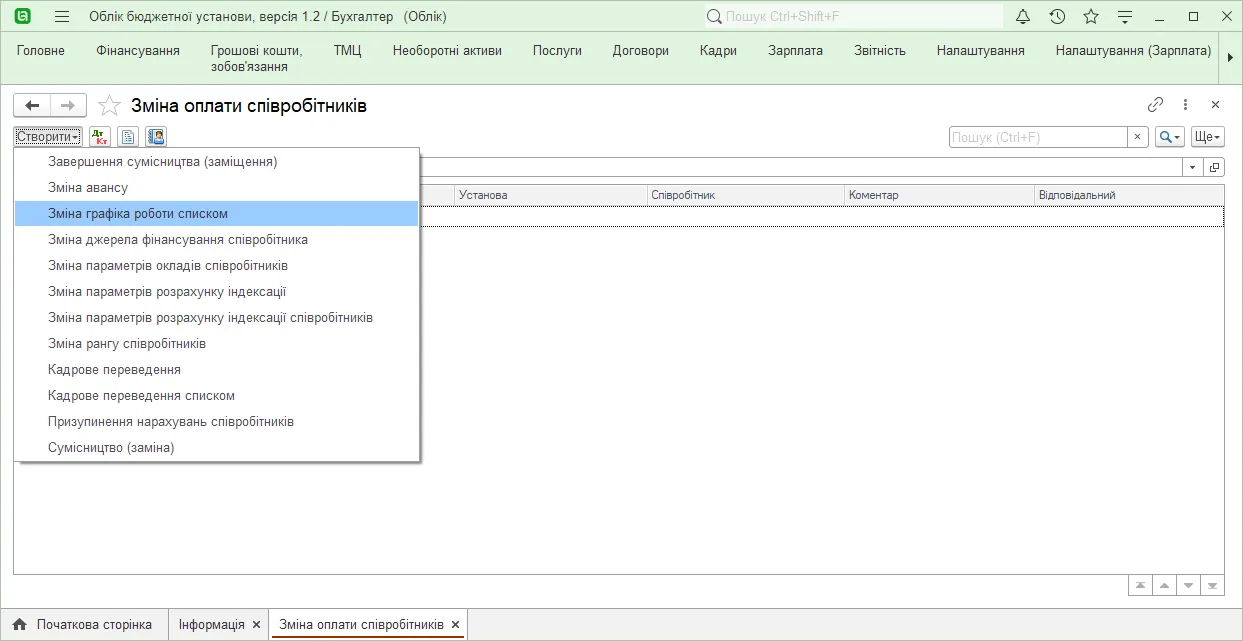Expand the Створити dropdown button
The image size is (1243, 641).
pyautogui.click(x=48, y=137)
